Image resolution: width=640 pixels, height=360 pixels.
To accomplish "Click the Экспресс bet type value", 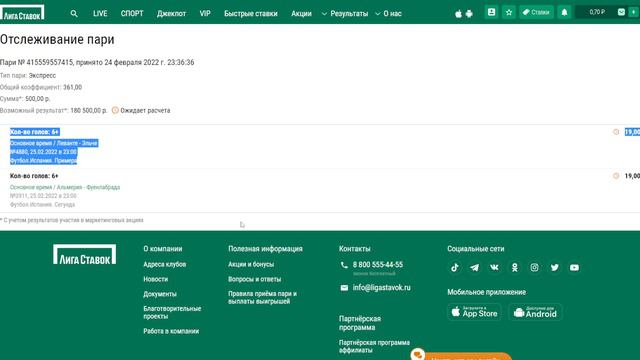I will [42, 76].
